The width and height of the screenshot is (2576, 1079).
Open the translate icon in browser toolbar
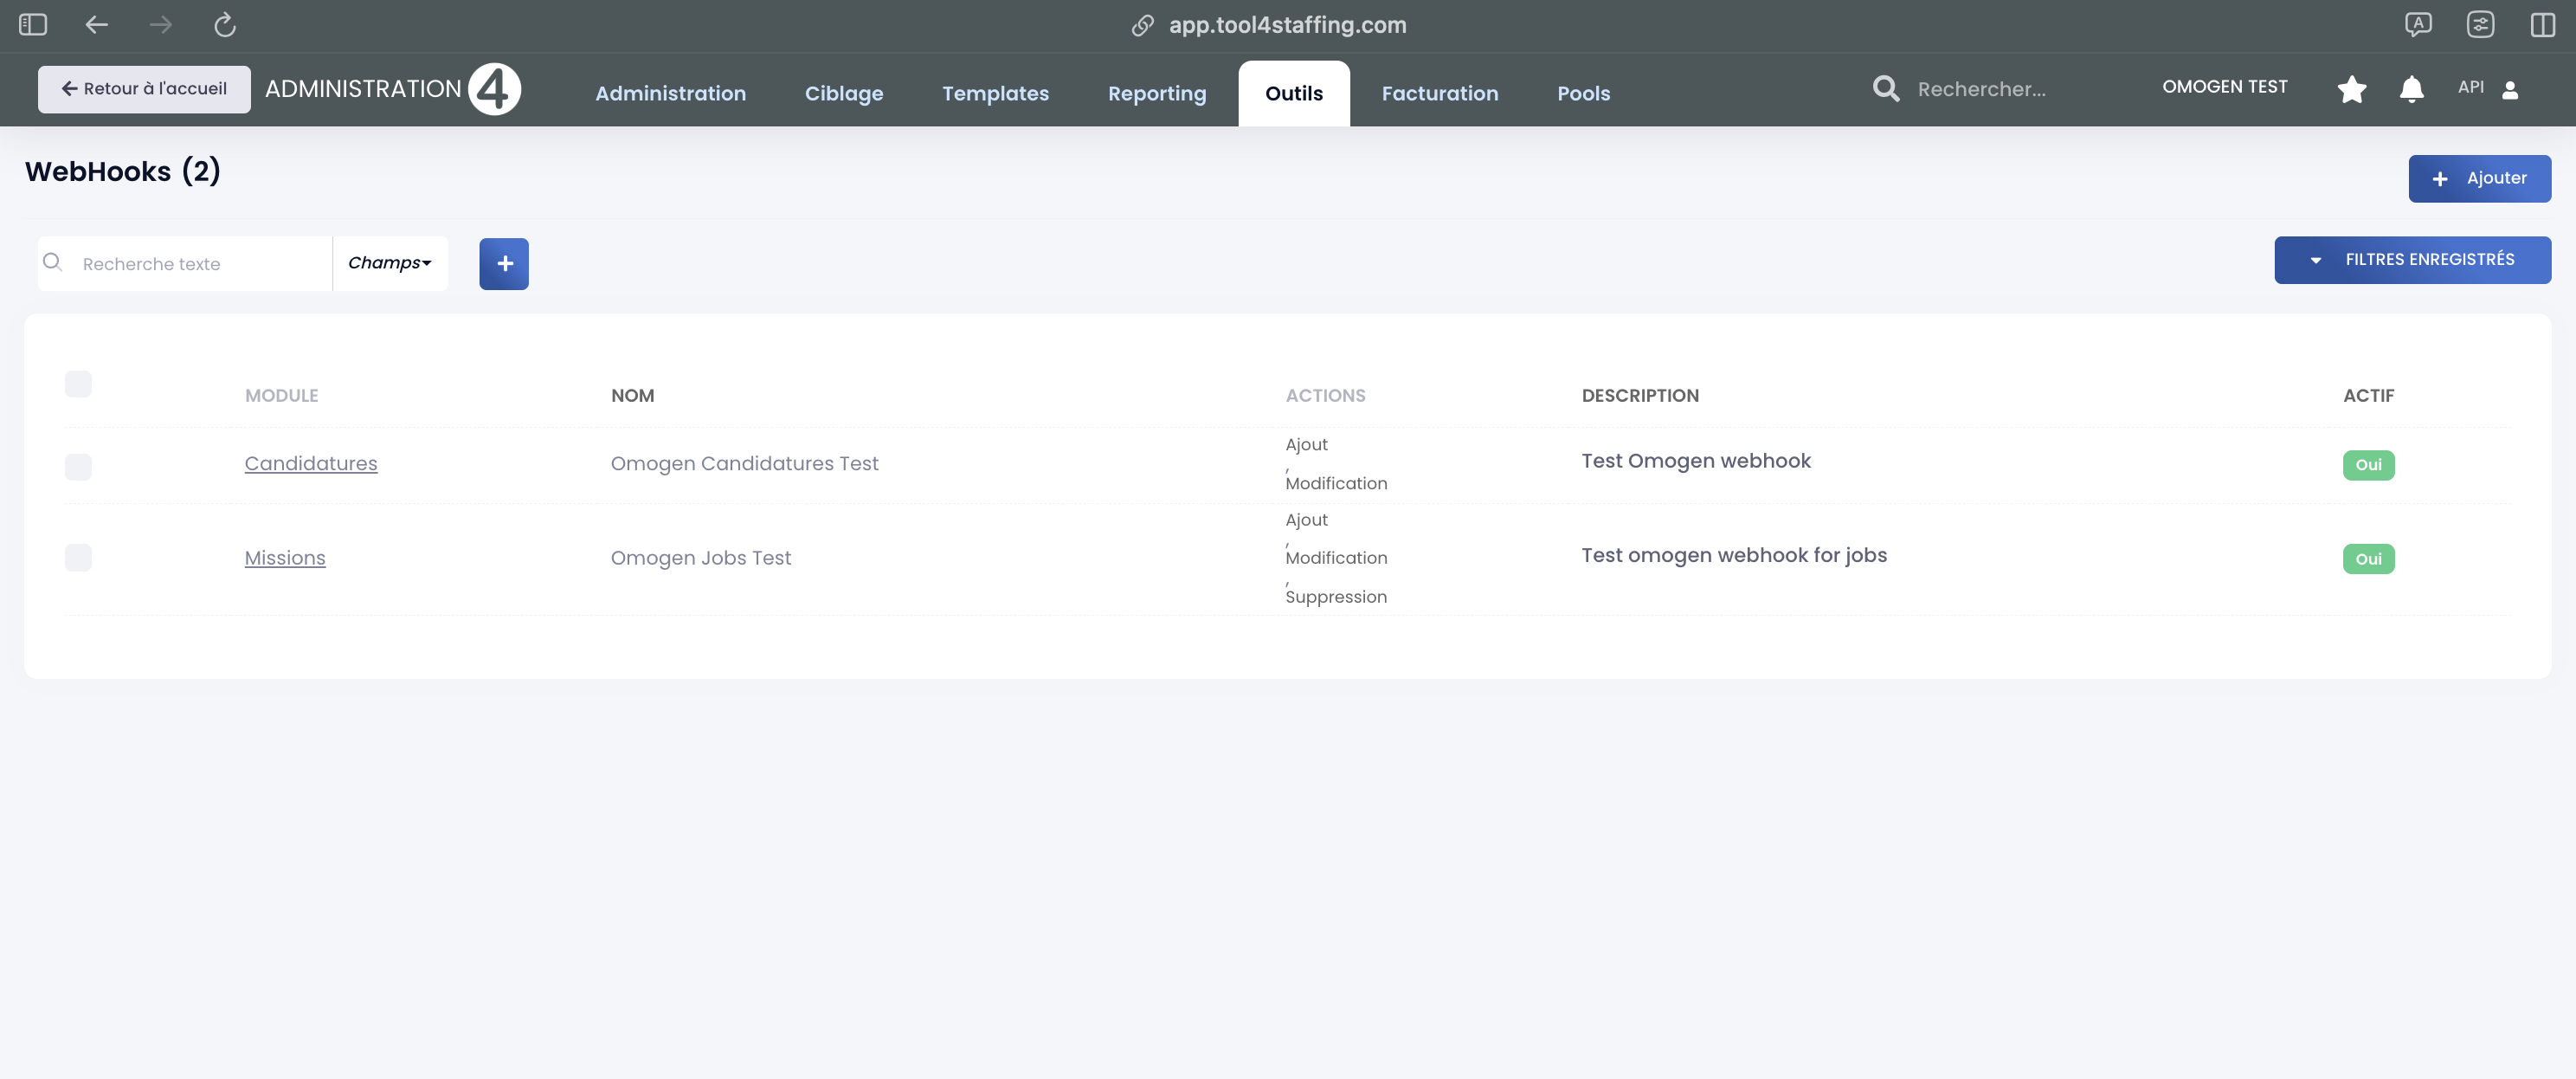point(2417,25)
